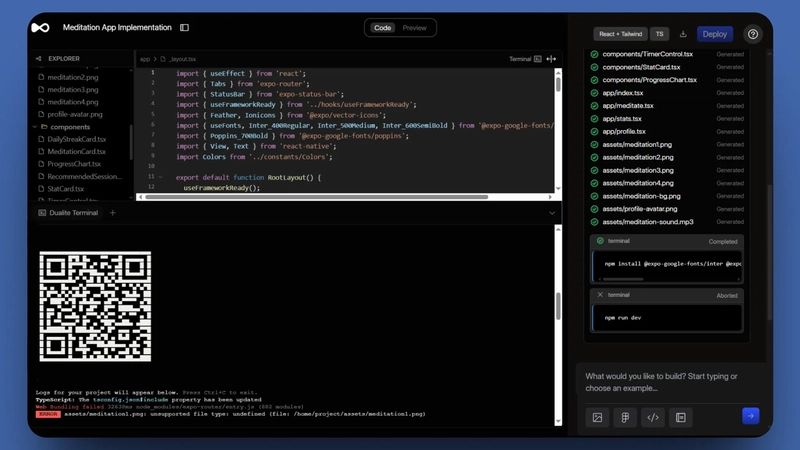This screenshot has width=800, height=450.
Task: Click the app breadcrumb segment
Action: coord(145,59)
